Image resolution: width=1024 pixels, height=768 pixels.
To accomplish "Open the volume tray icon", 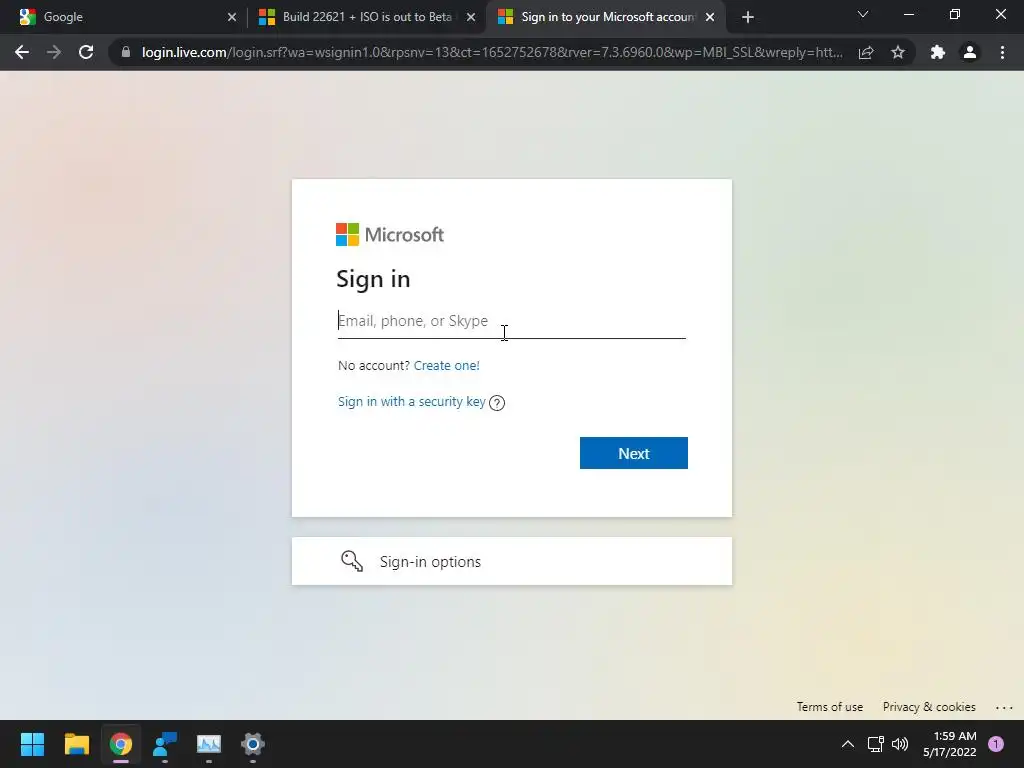I will 900,744.
